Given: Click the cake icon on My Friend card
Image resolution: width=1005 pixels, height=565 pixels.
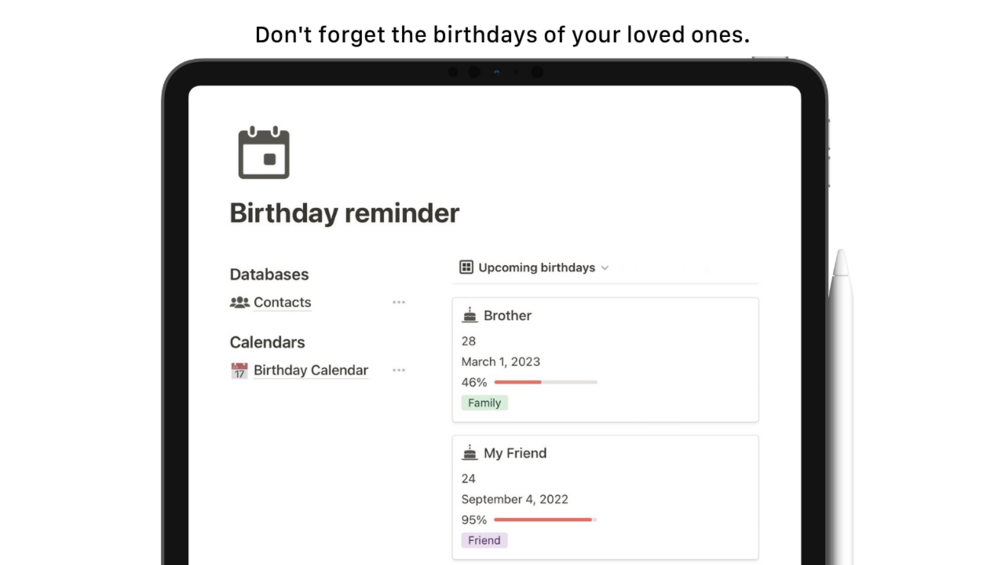Looking at the screenshot, I should [x=470, y=453].
